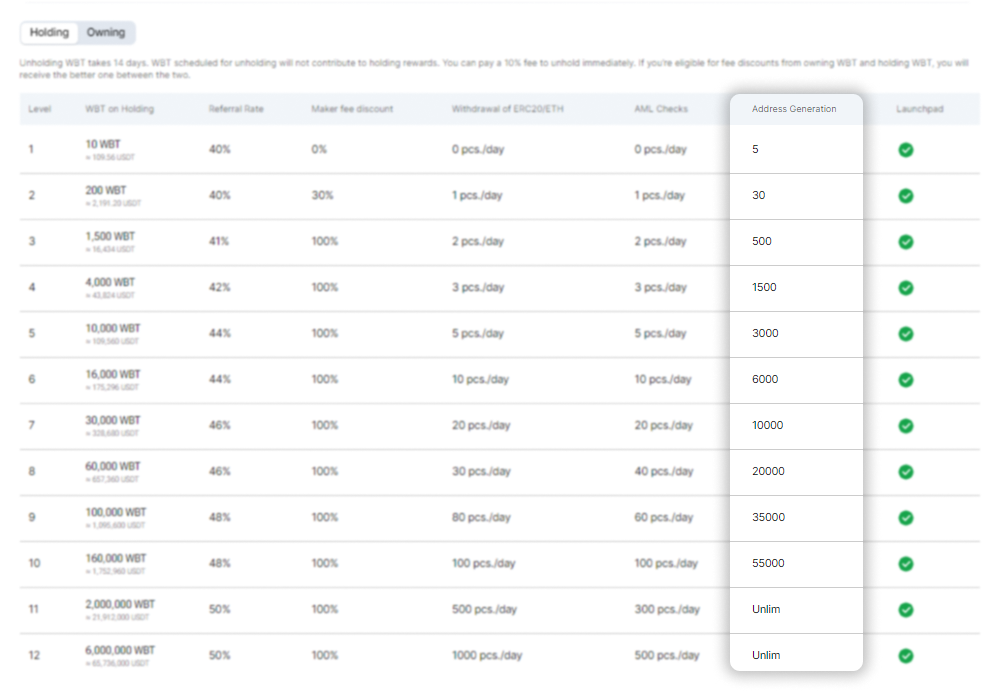
Task: Click the Maker fee discount column header
Action: point(352,109)
